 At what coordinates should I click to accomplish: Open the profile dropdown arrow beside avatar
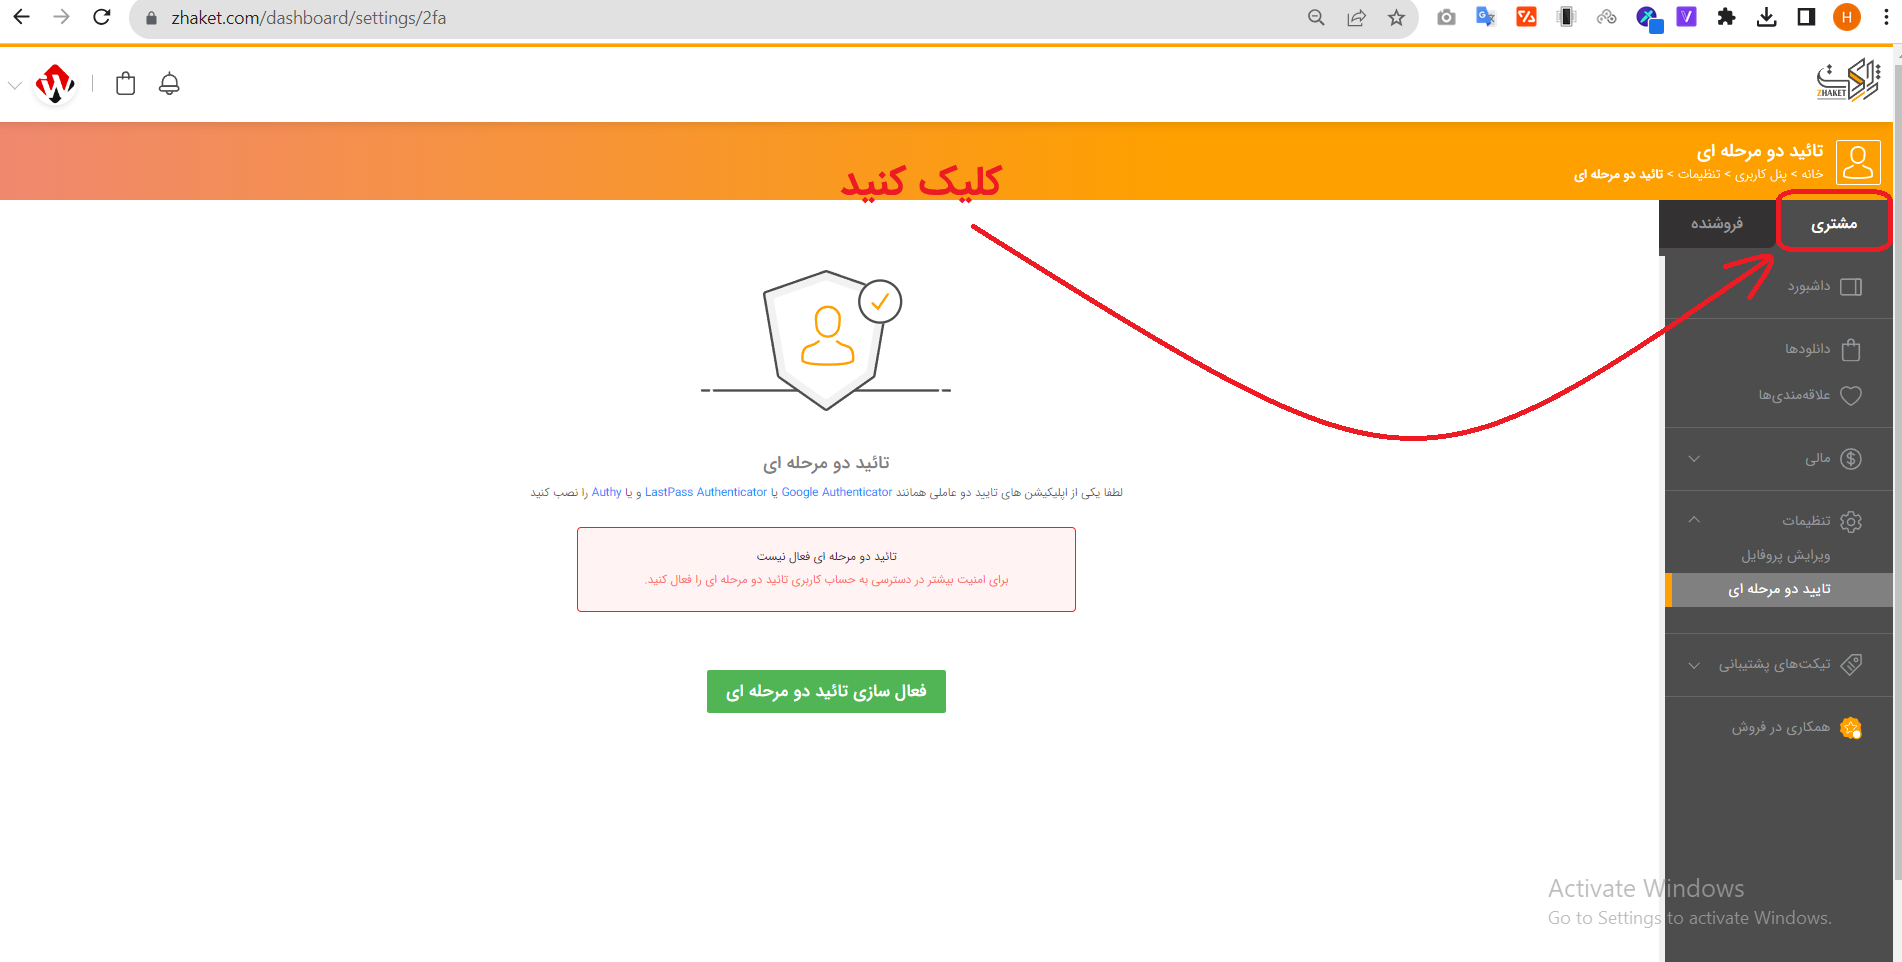point(14,85)
